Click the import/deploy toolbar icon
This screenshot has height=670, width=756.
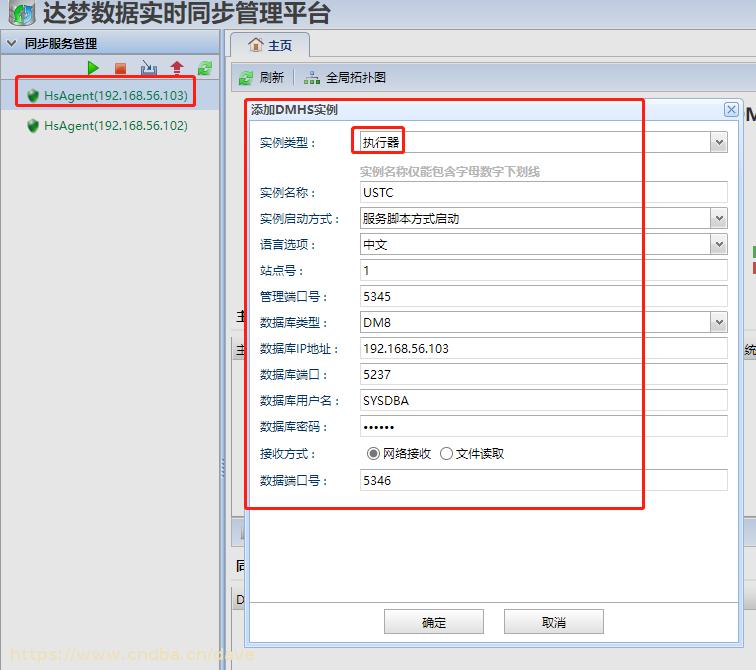[148, 68]
